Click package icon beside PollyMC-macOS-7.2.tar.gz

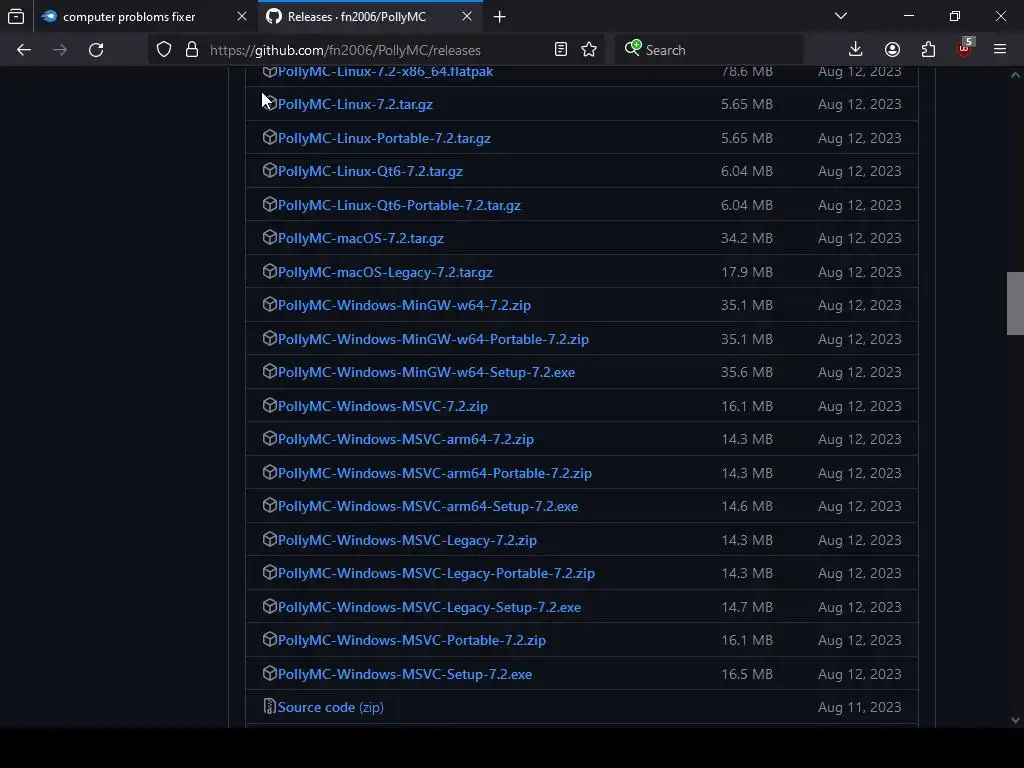pyautogui.click(x=270, y=237)
